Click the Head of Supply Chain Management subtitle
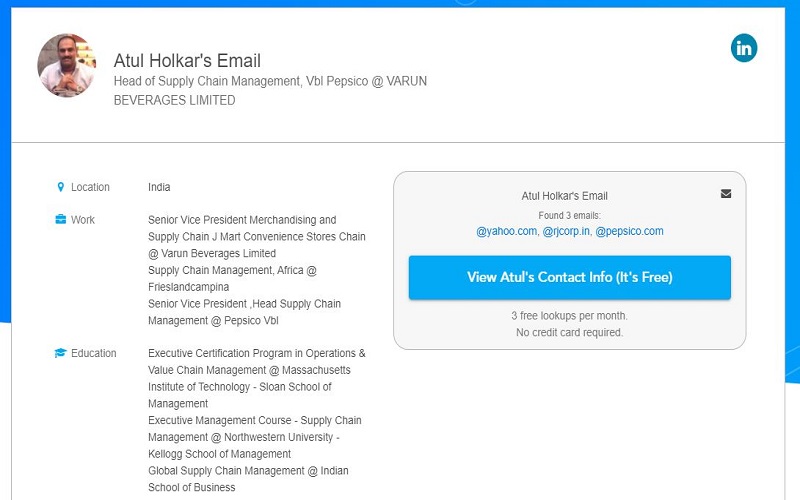This screenshot has width=800, height=500. tap(270, 90)
